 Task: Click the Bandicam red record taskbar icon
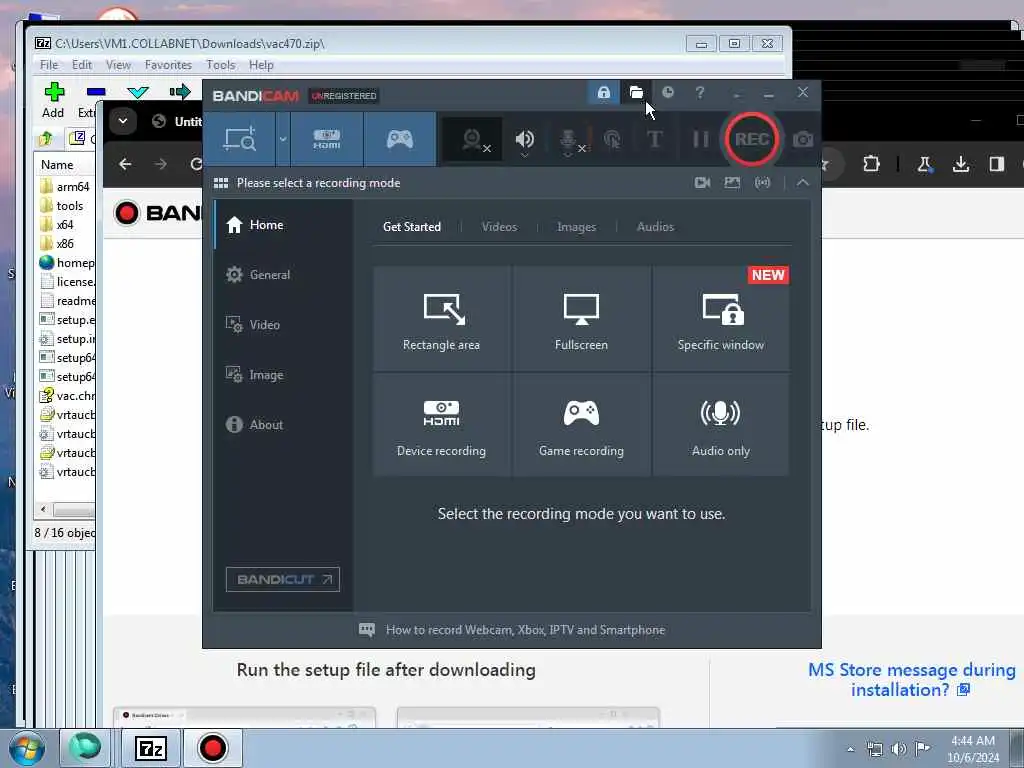pyautogui.click(x=212, y=748)
